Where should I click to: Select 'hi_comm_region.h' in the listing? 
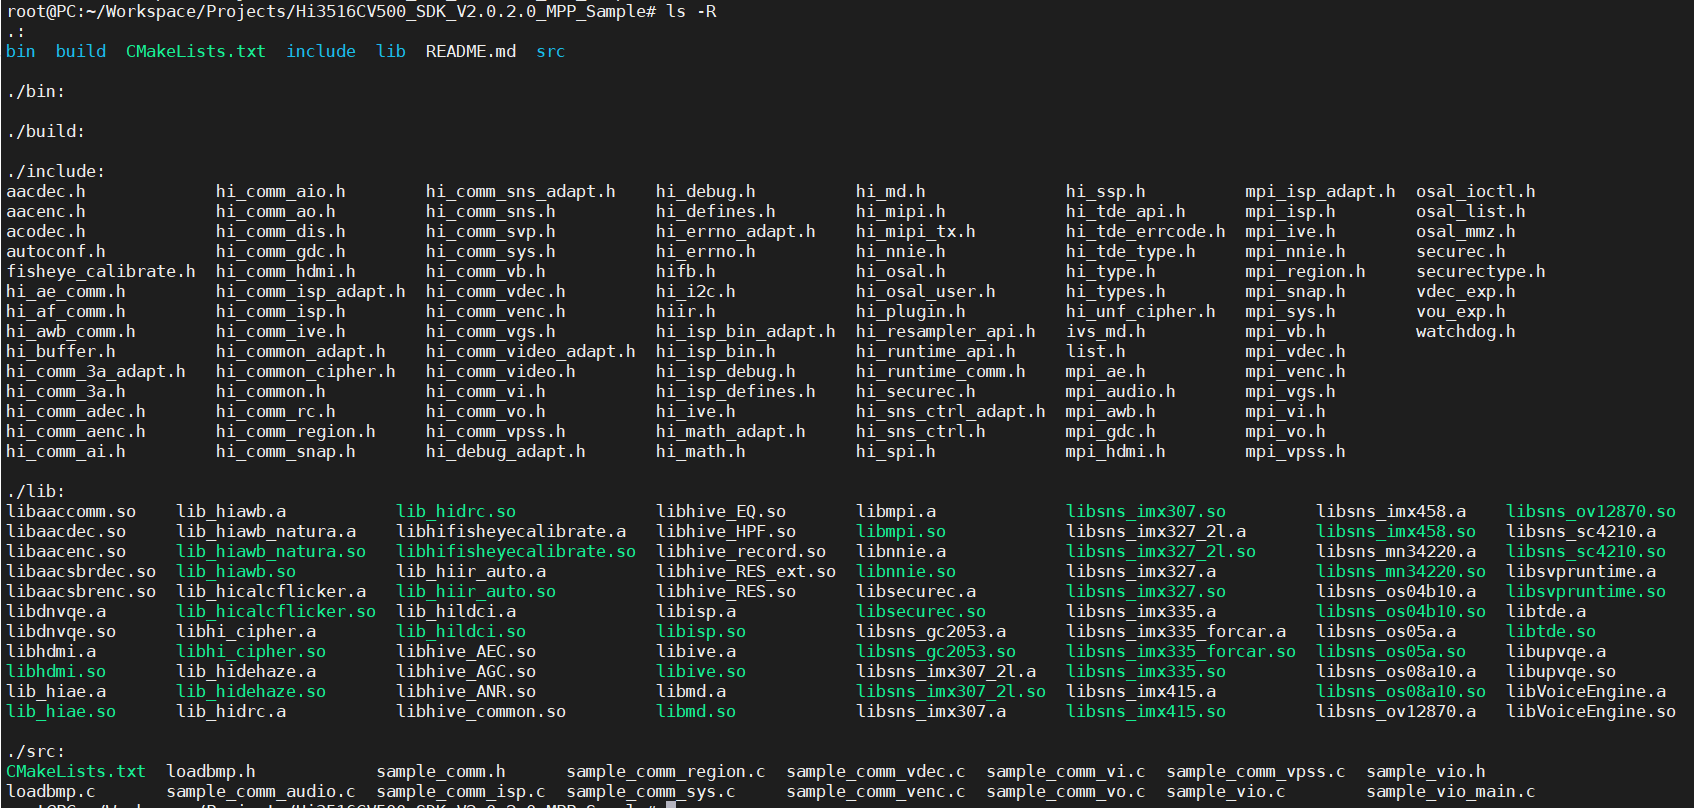[296, 431]
